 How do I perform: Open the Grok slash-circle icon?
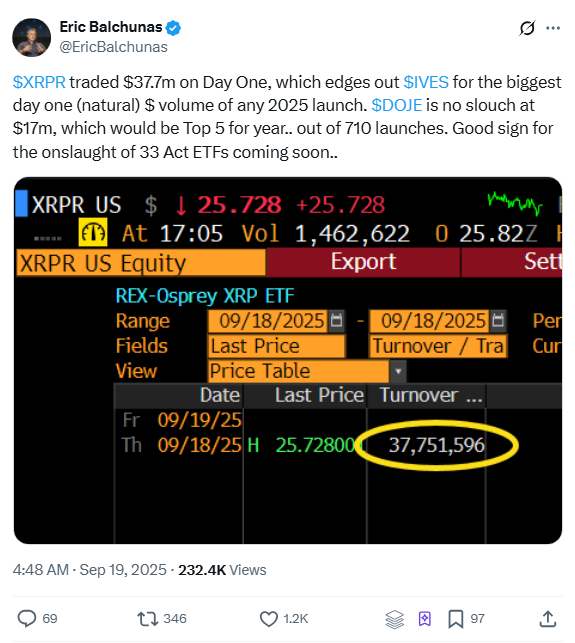(x=527, y=28)
